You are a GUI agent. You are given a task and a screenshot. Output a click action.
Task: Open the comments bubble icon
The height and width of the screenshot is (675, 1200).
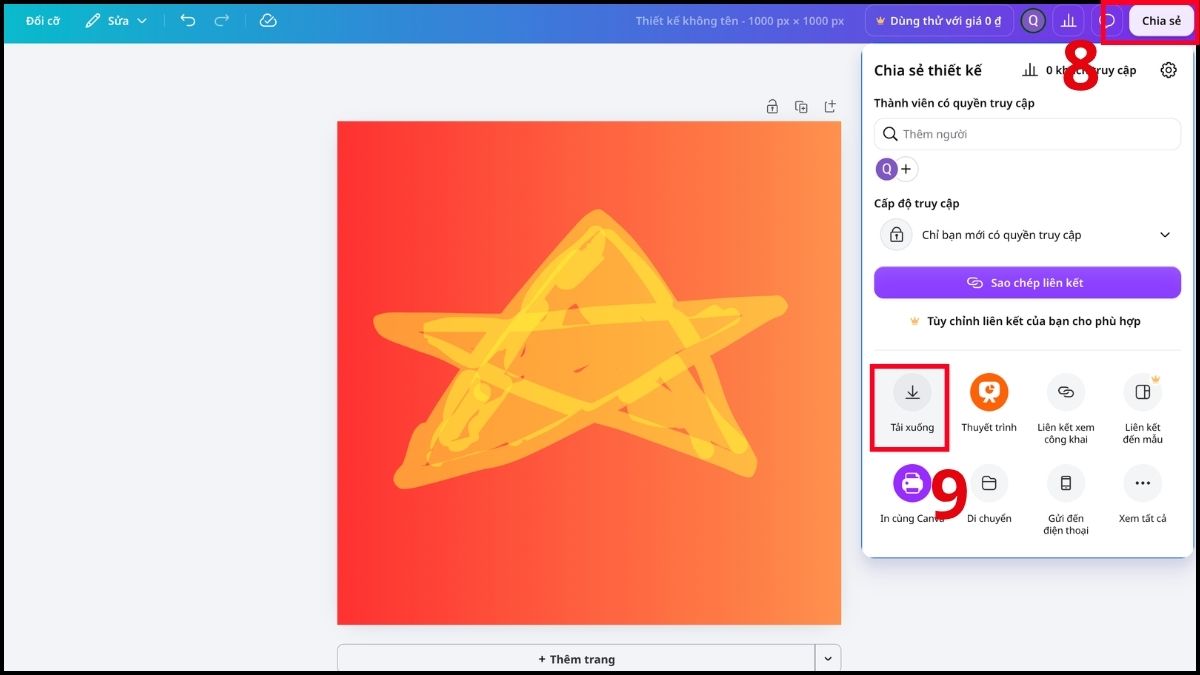(x=1107, y=20)
